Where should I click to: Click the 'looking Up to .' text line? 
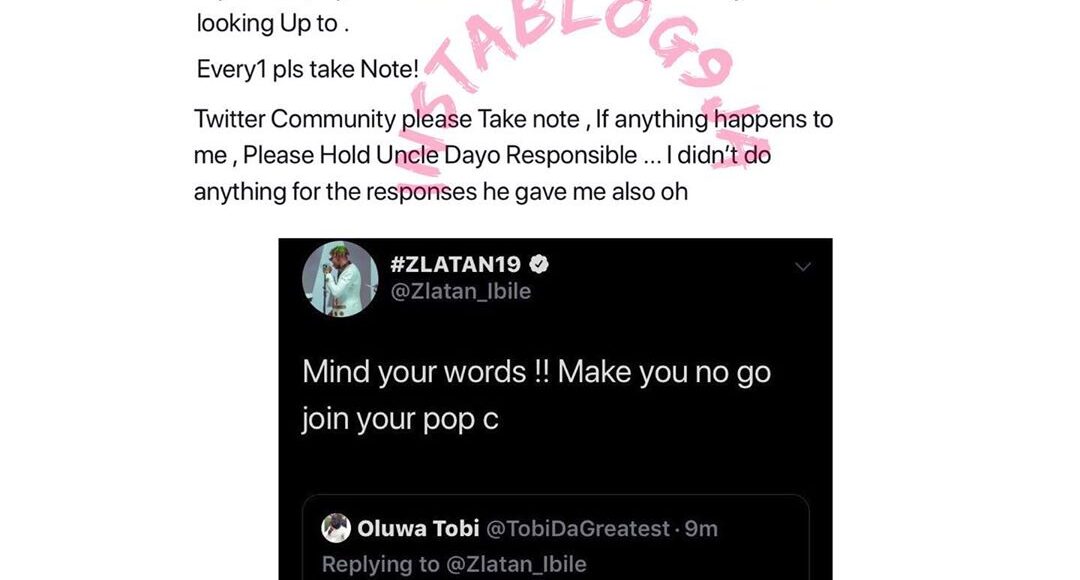[x=273, y=24]
